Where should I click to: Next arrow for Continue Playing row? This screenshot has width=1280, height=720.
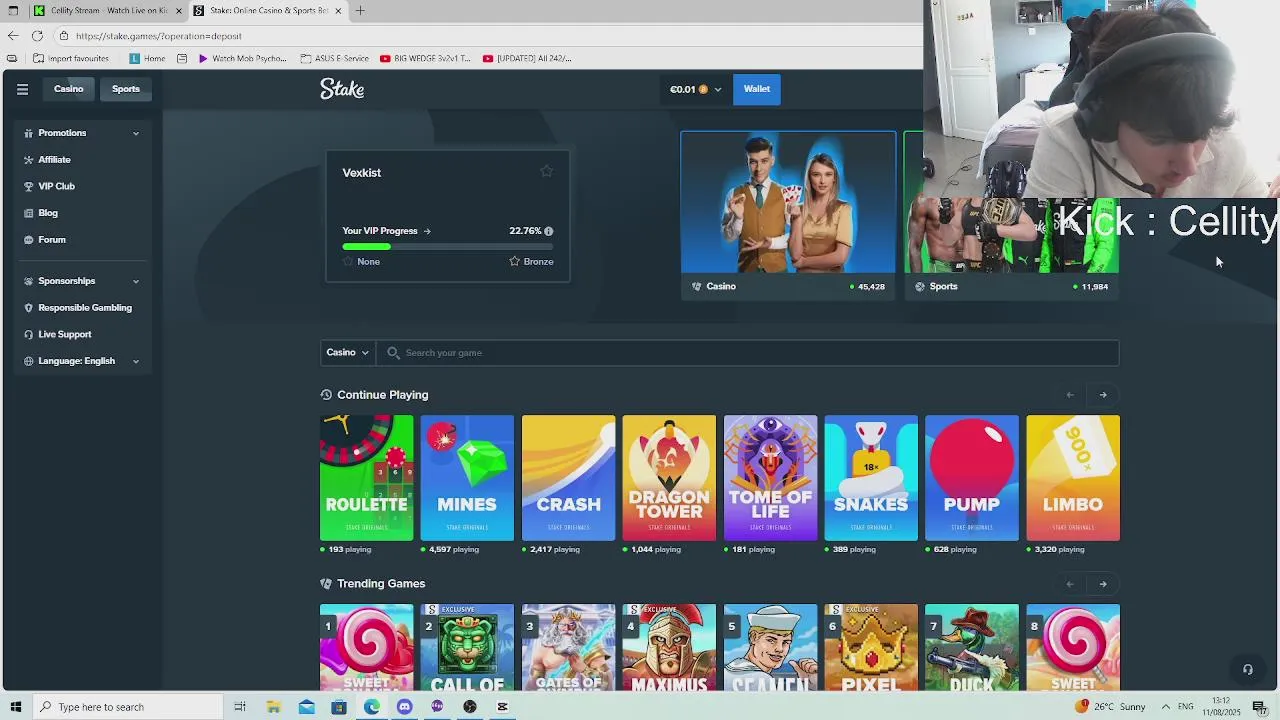click(1103, 395)
